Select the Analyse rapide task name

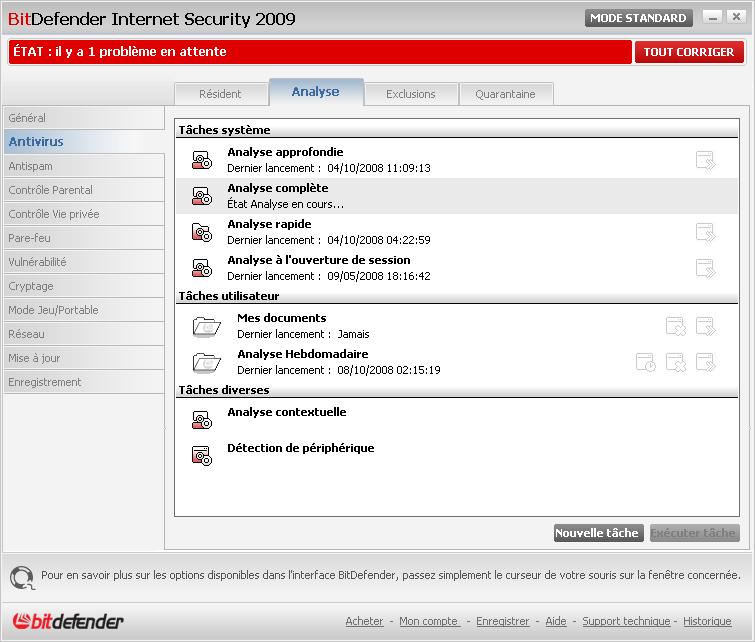coord(269,224)
